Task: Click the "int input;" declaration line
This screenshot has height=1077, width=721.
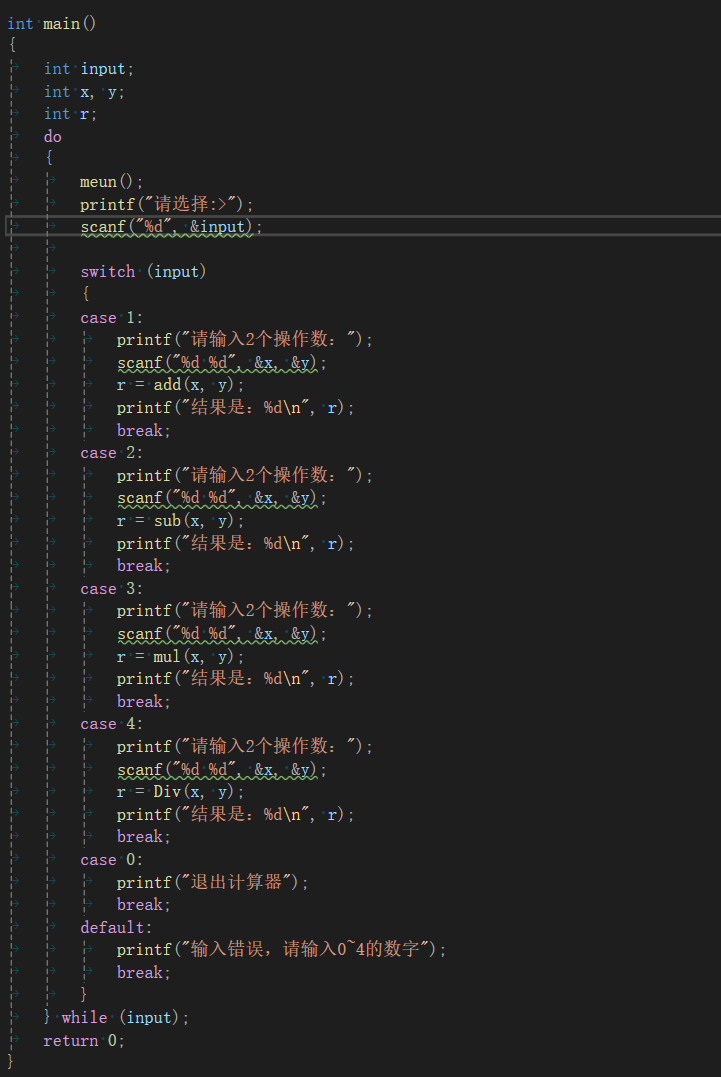Action: [89, 69]
